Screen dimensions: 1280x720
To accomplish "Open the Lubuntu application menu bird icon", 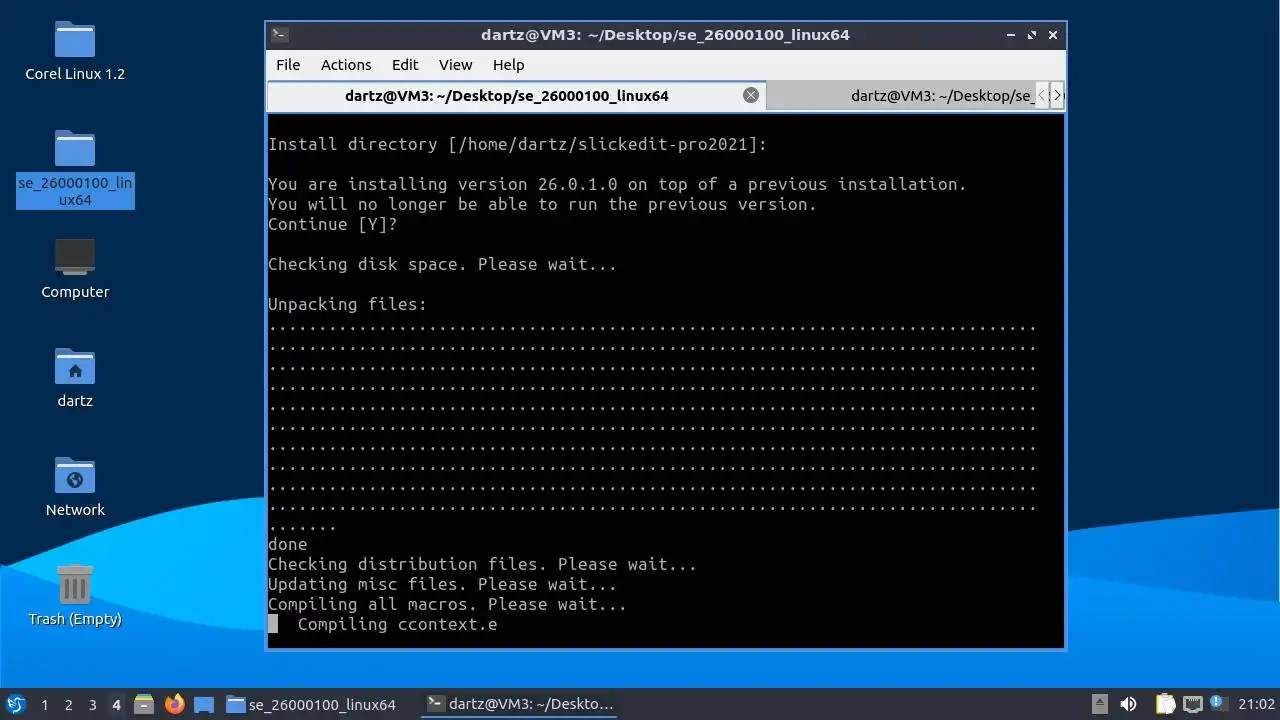I will tap(15, 704).
